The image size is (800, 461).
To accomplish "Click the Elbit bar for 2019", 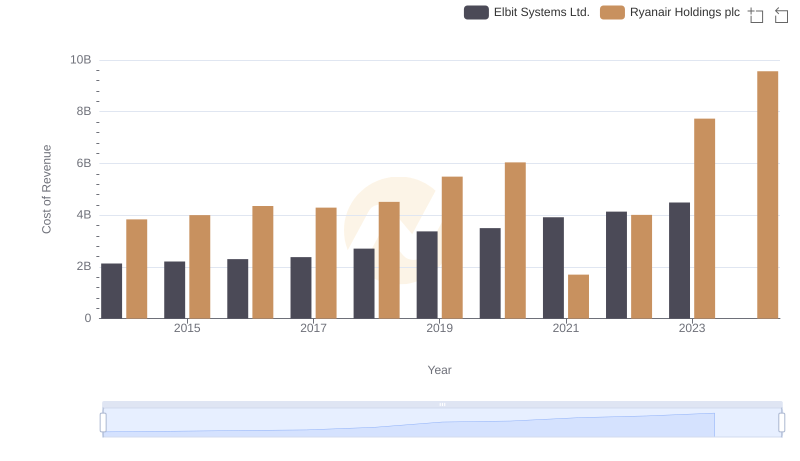I will coord(427,275).
